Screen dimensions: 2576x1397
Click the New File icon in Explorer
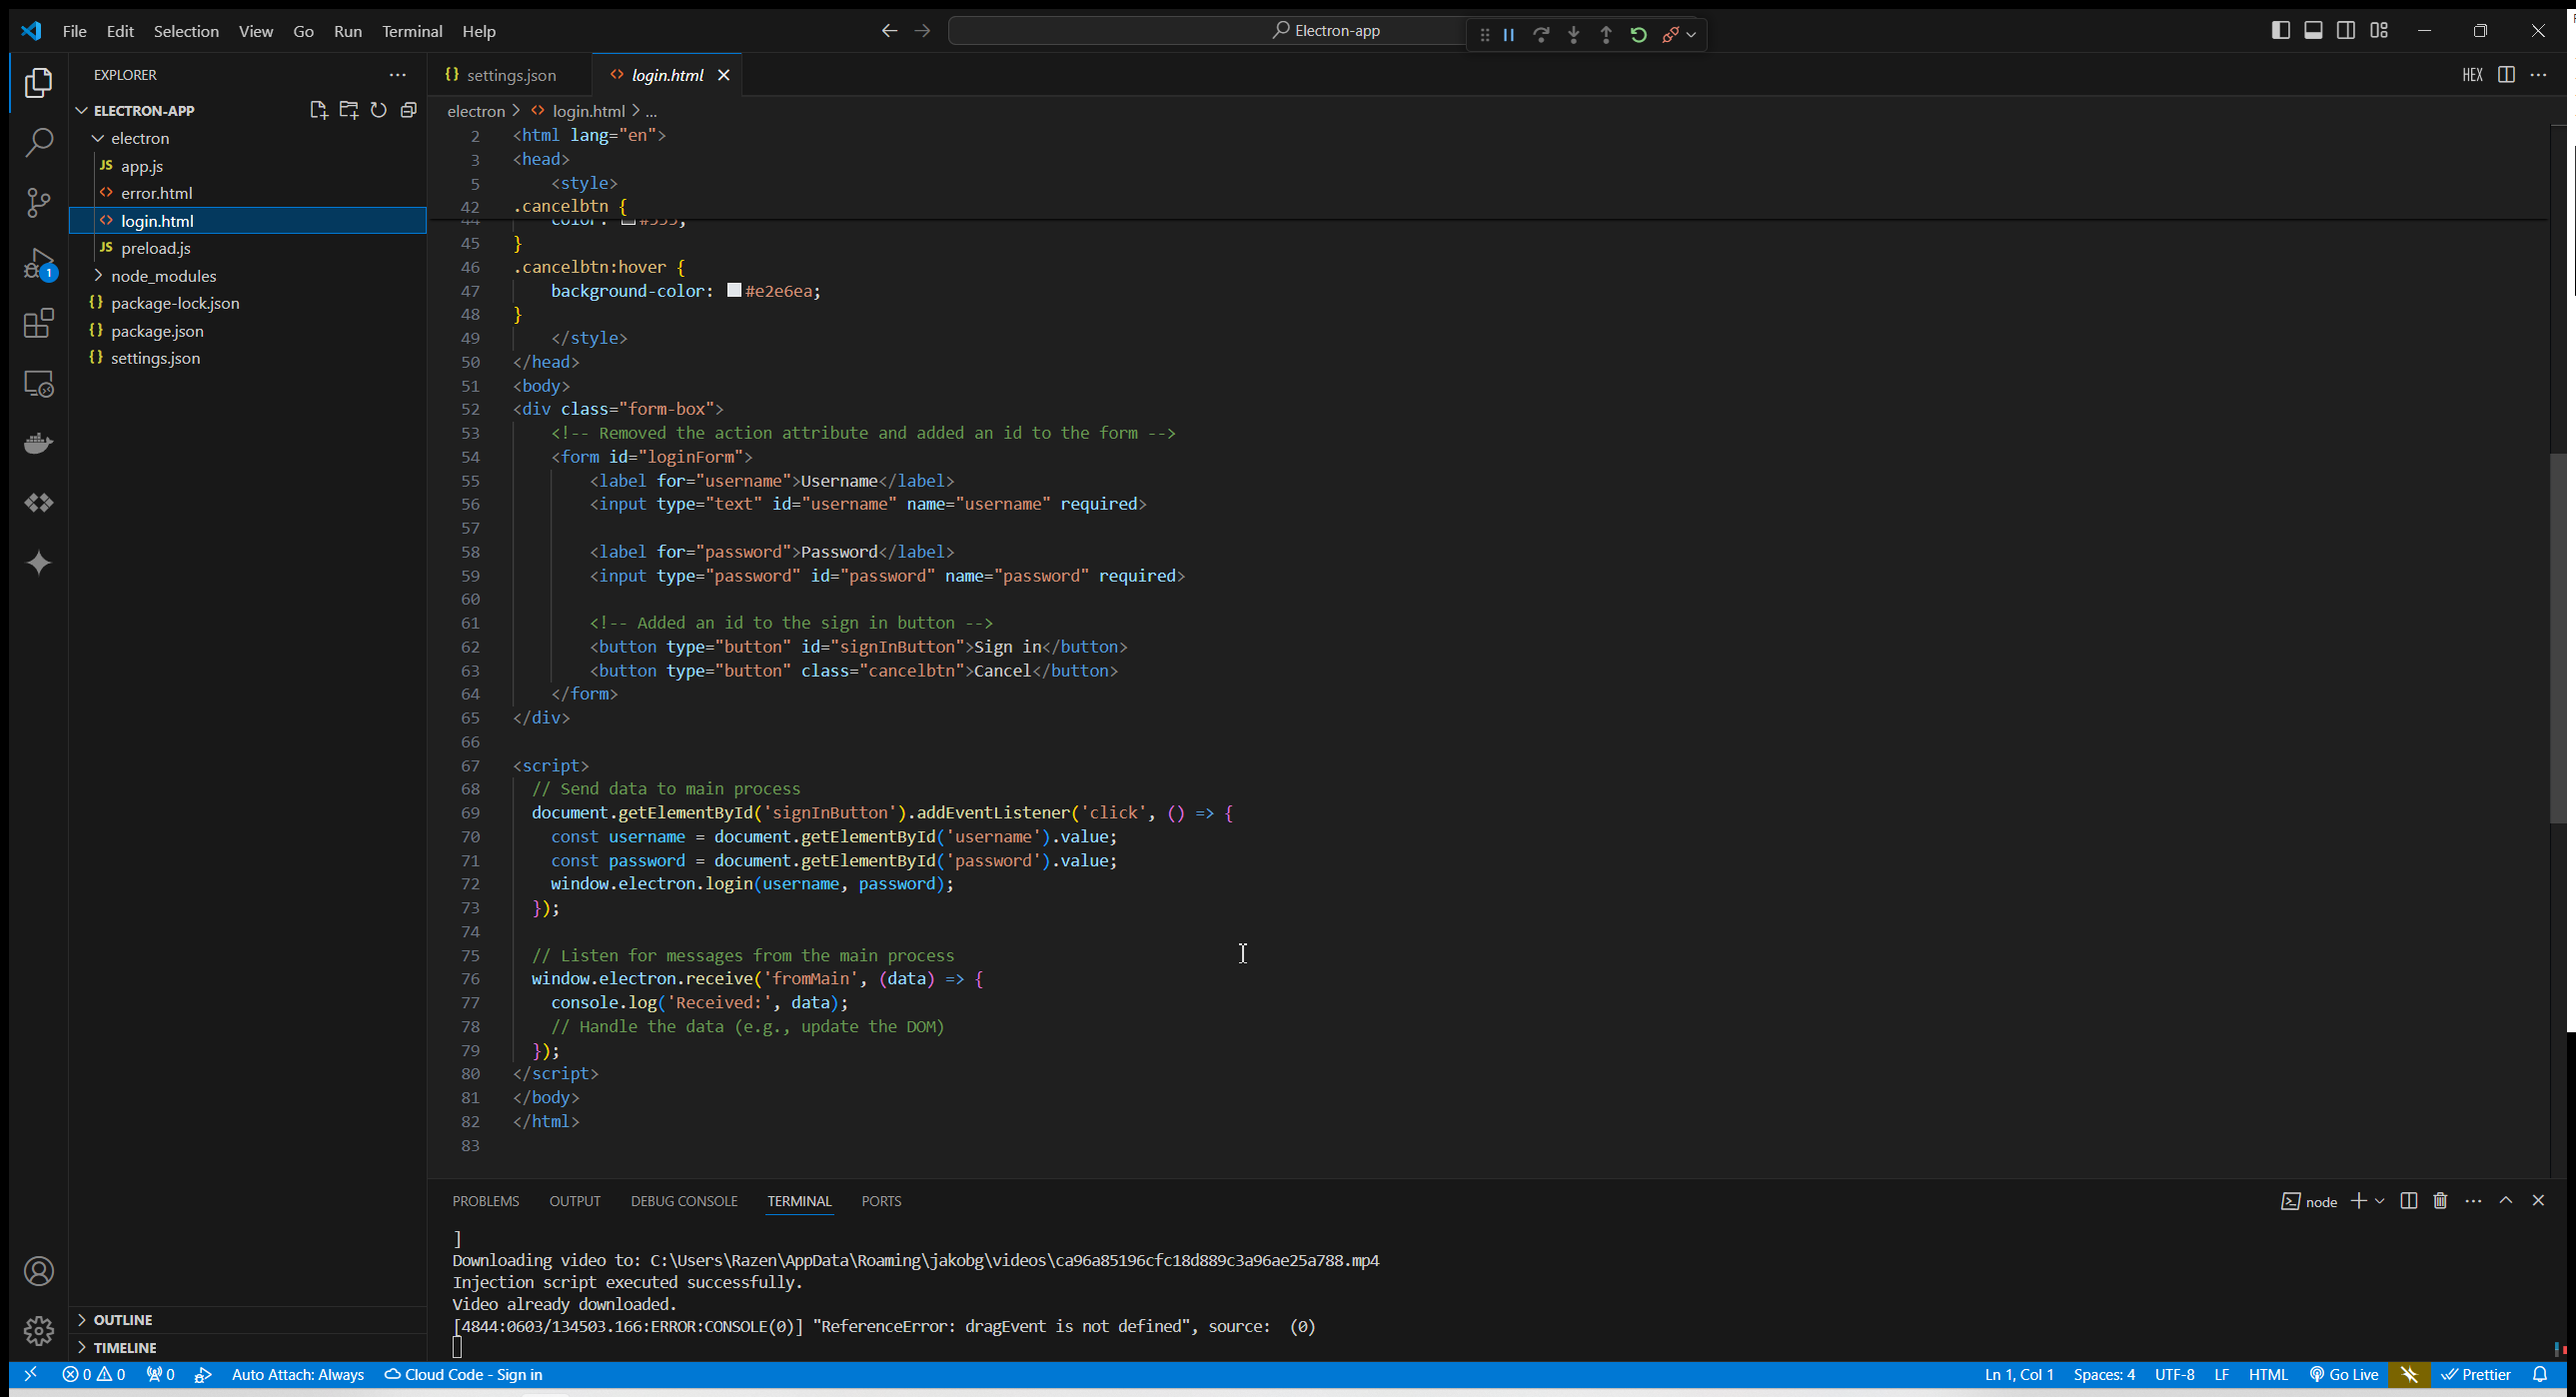click(x=318, y=110)
